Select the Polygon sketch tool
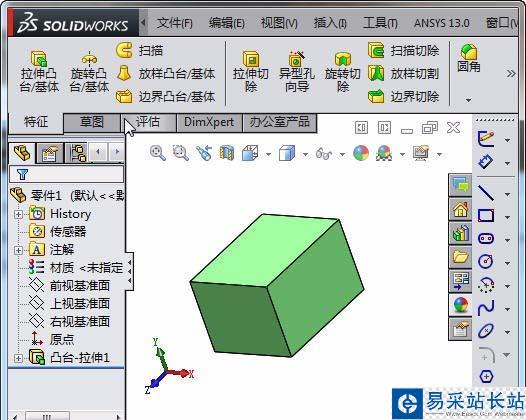The width and height of the screenshot is (526, 420). (x=486, y=376)
